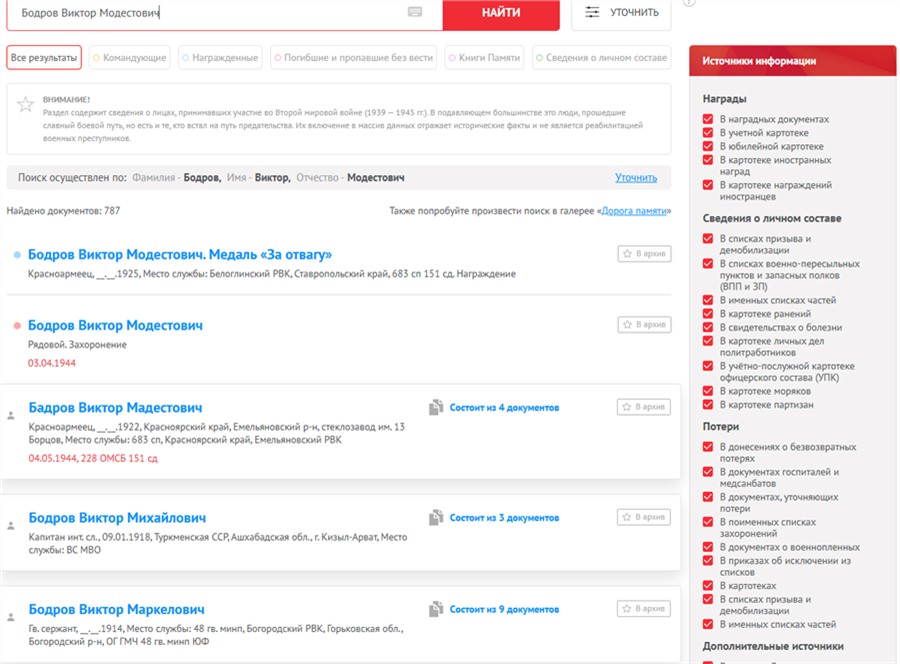
Task: Archive the Медаль «За отвагу» result
Action: pyautogui.click(x=644, y=254)
